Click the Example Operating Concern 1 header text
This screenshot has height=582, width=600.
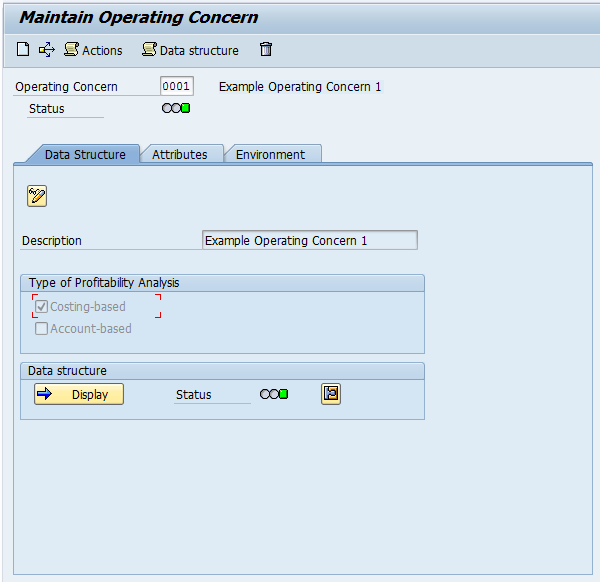[300, 87]
